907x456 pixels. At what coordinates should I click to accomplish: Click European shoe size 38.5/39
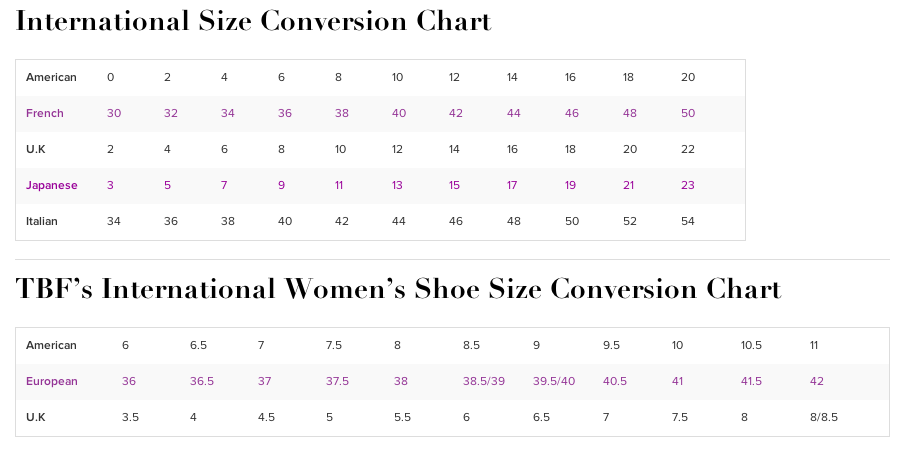[484, 382]
